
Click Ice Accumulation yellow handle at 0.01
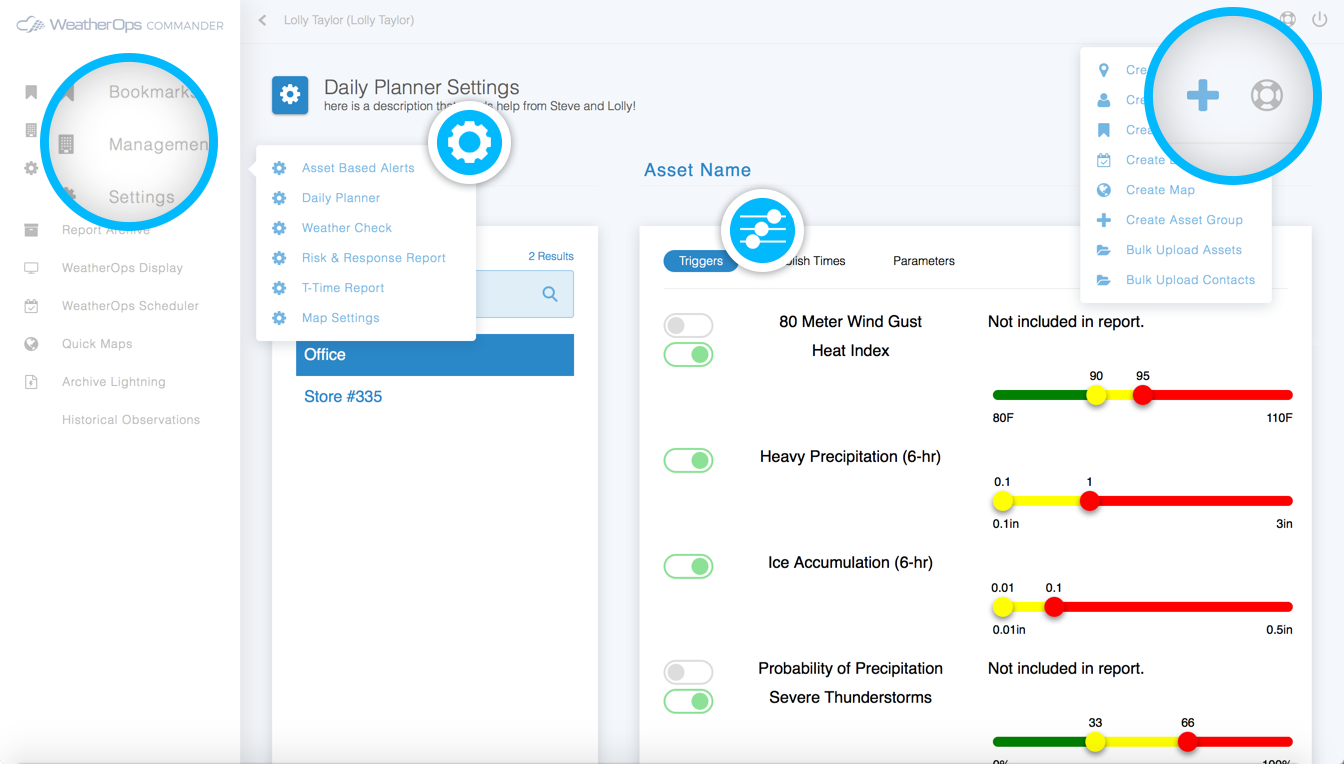(x=1003, y=607)
